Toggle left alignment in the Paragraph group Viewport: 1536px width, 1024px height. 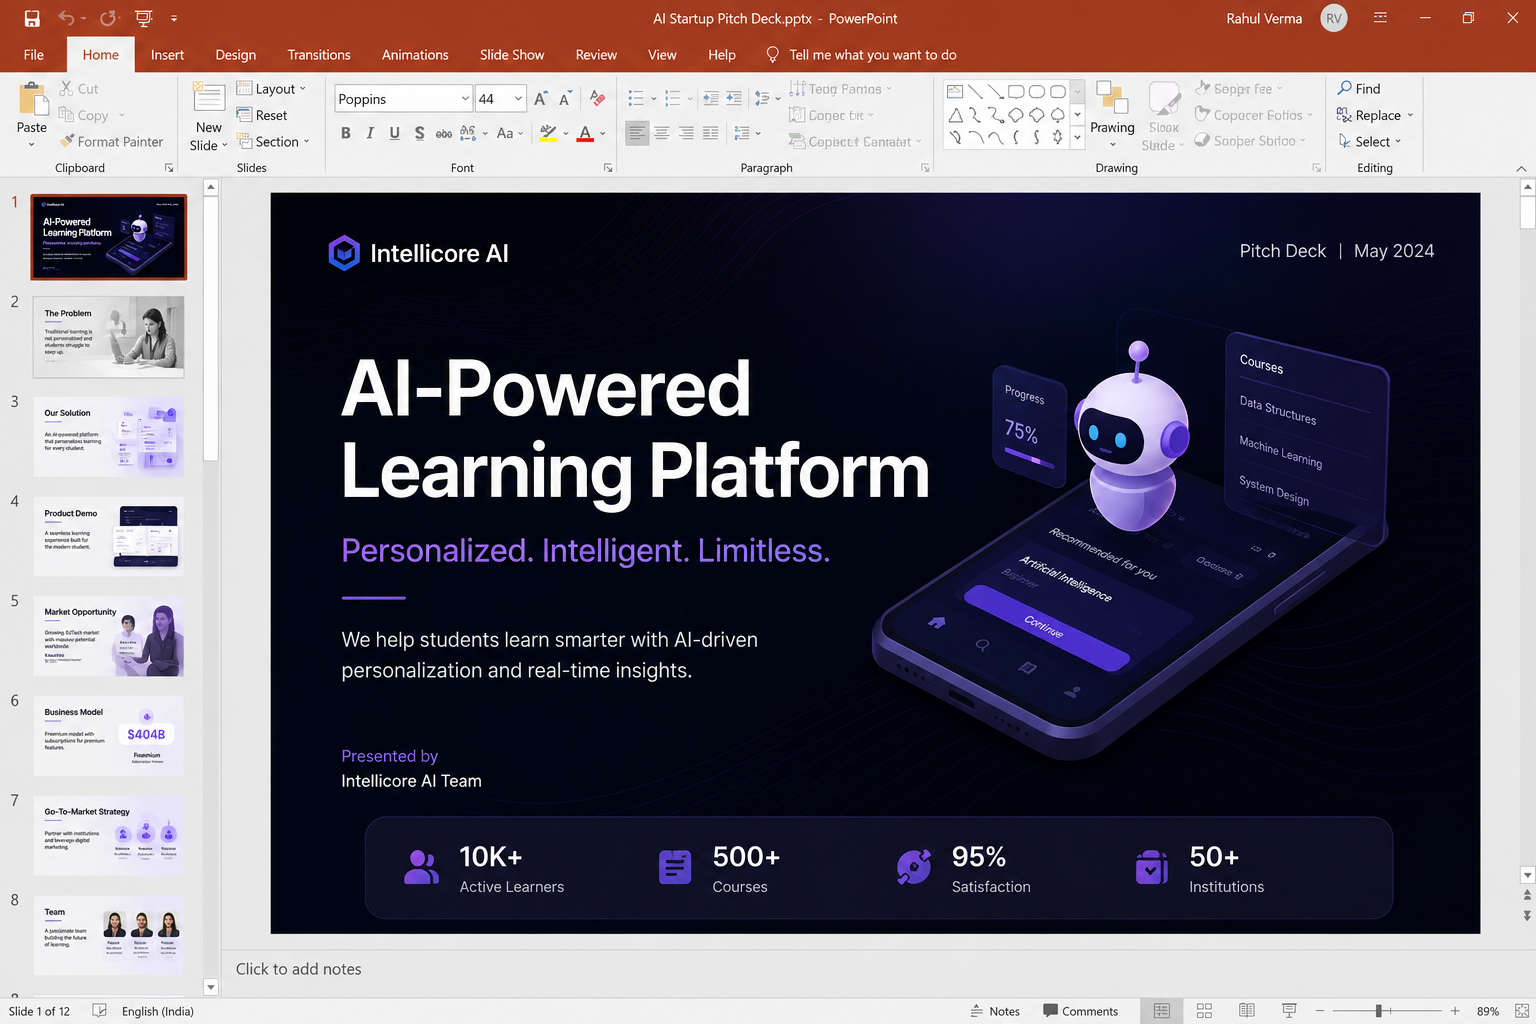(x=637, y=133)
